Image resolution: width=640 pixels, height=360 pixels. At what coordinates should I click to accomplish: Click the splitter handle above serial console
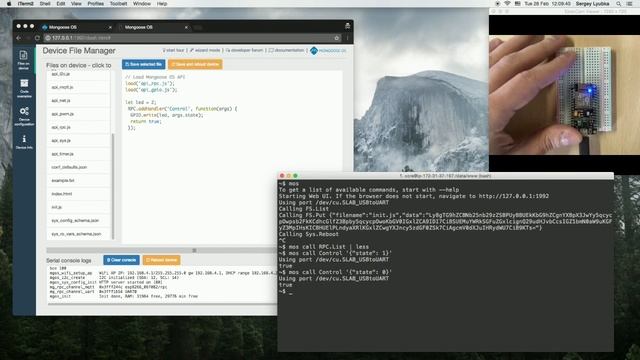[194, 250]
